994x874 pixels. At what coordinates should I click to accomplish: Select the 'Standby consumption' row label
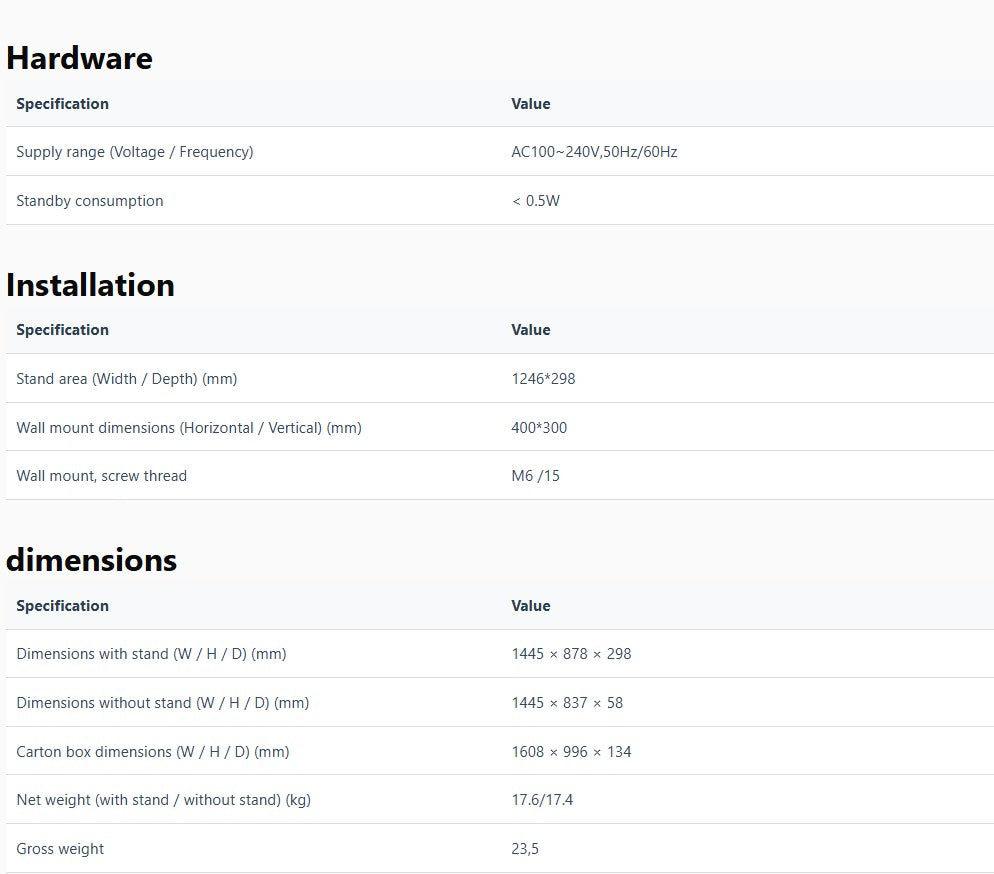(x=89, y=201)
